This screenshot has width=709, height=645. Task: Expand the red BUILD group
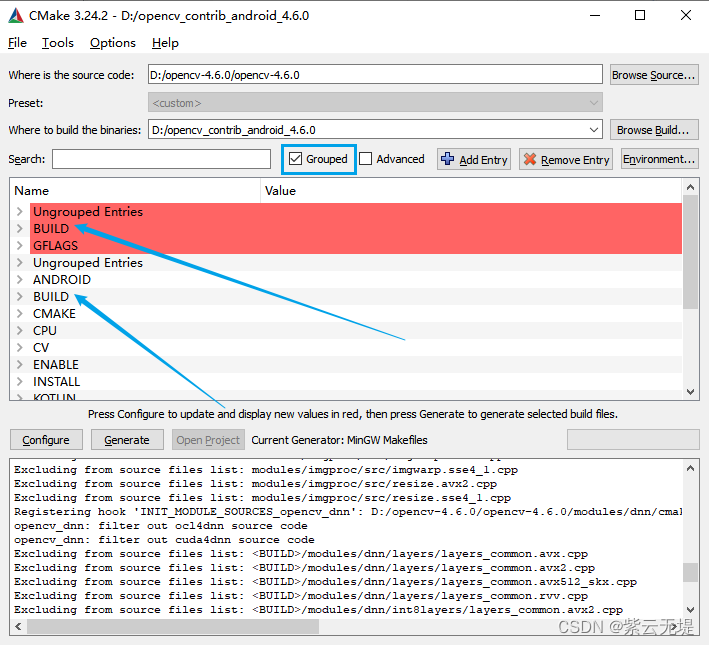pos(19,228)
